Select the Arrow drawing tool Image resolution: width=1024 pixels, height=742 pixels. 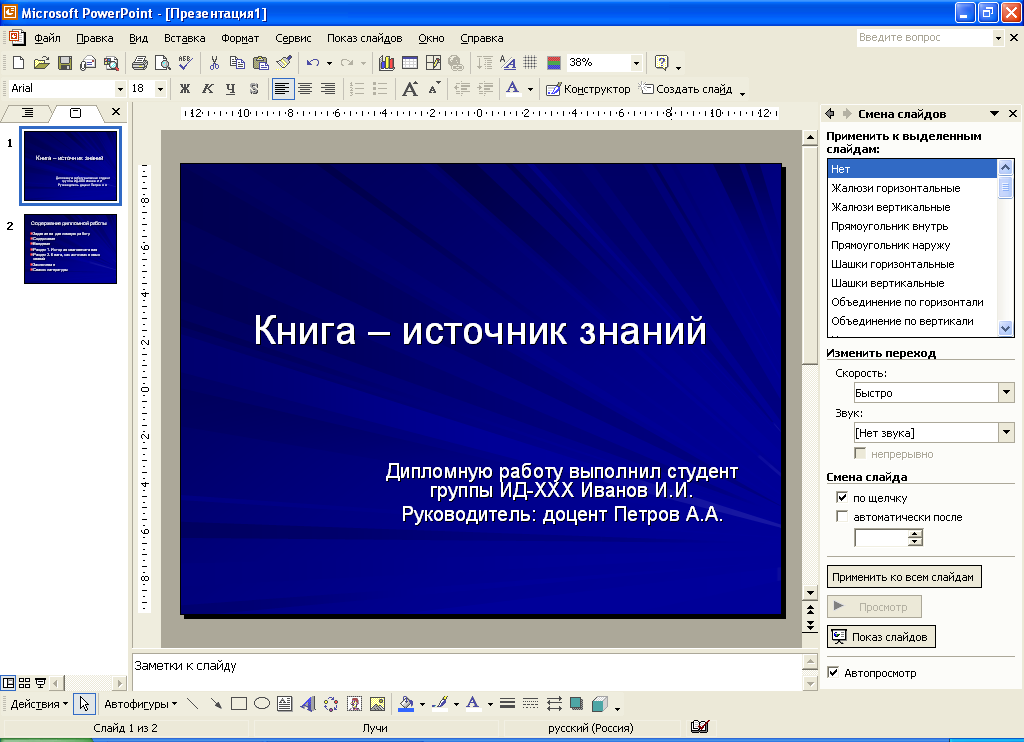pyautogui.click(x=216, y=703)
